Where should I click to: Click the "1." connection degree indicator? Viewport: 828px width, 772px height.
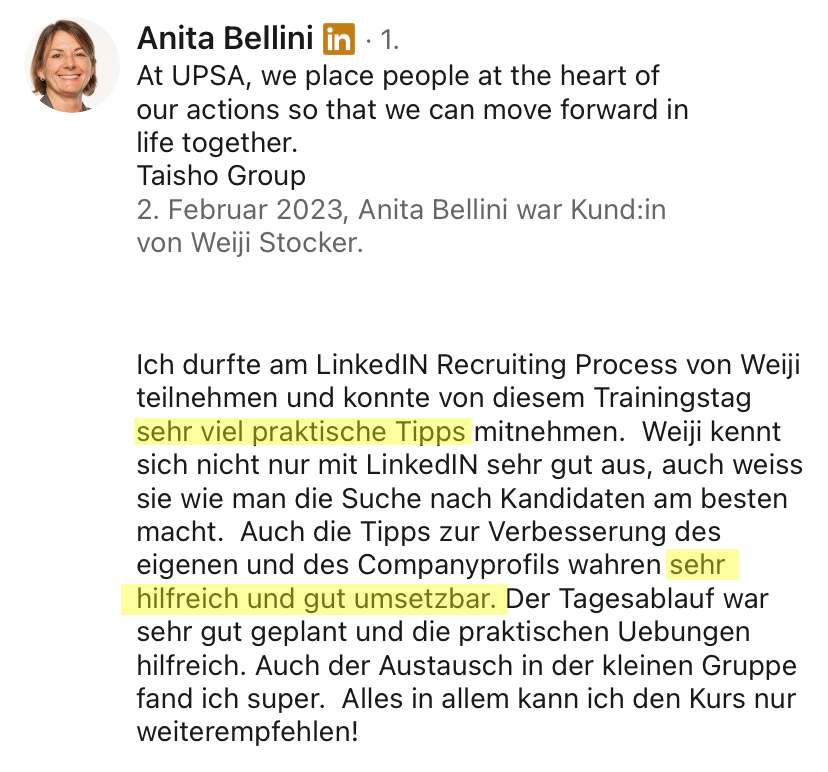tap(387, 41)
